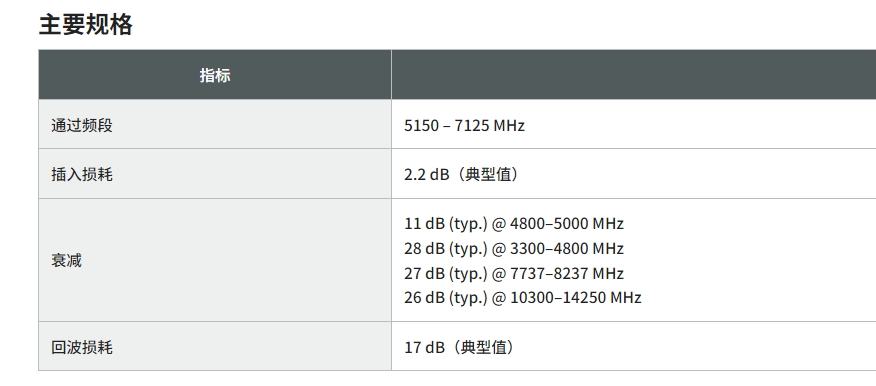Viewport: 876px width, 386px height.
Task: Select the 回波损耗 row label
Action: [x=82, y=347]
